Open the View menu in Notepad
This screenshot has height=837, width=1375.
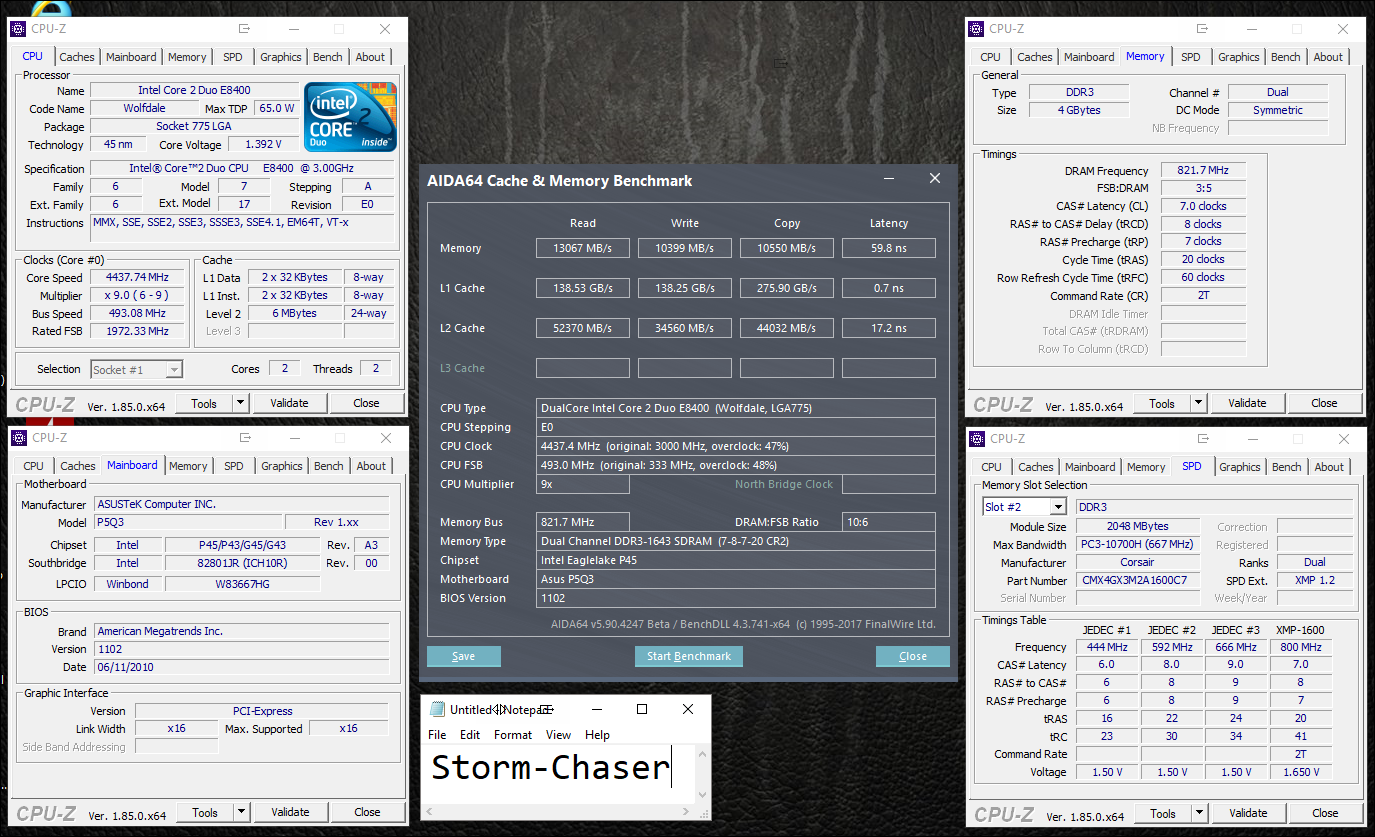pos(558,734)
